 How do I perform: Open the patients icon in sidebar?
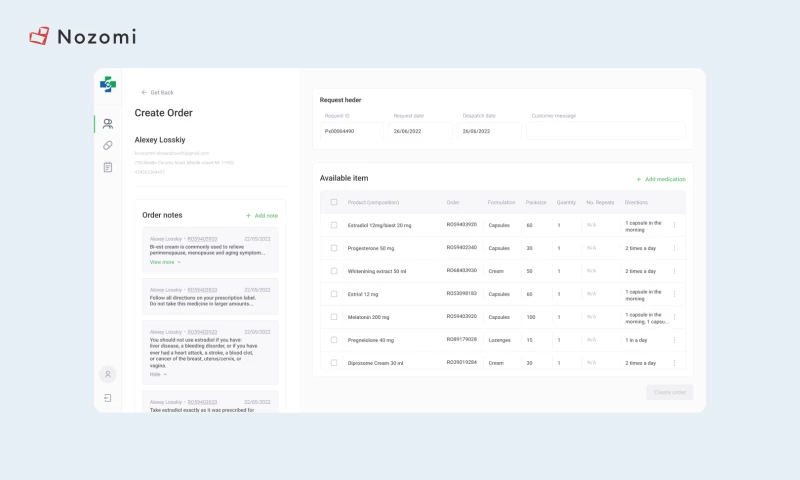[x=108, y=123]
